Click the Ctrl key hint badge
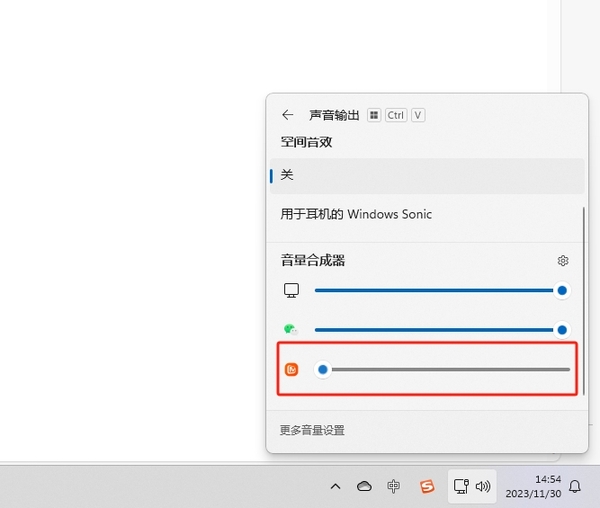600x508 pixels. point(396,115)
